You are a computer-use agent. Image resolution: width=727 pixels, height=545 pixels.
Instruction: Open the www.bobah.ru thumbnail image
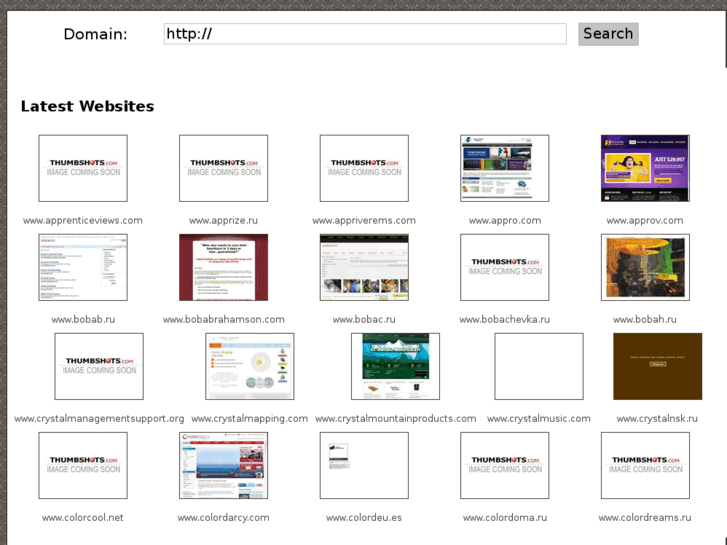645,267
